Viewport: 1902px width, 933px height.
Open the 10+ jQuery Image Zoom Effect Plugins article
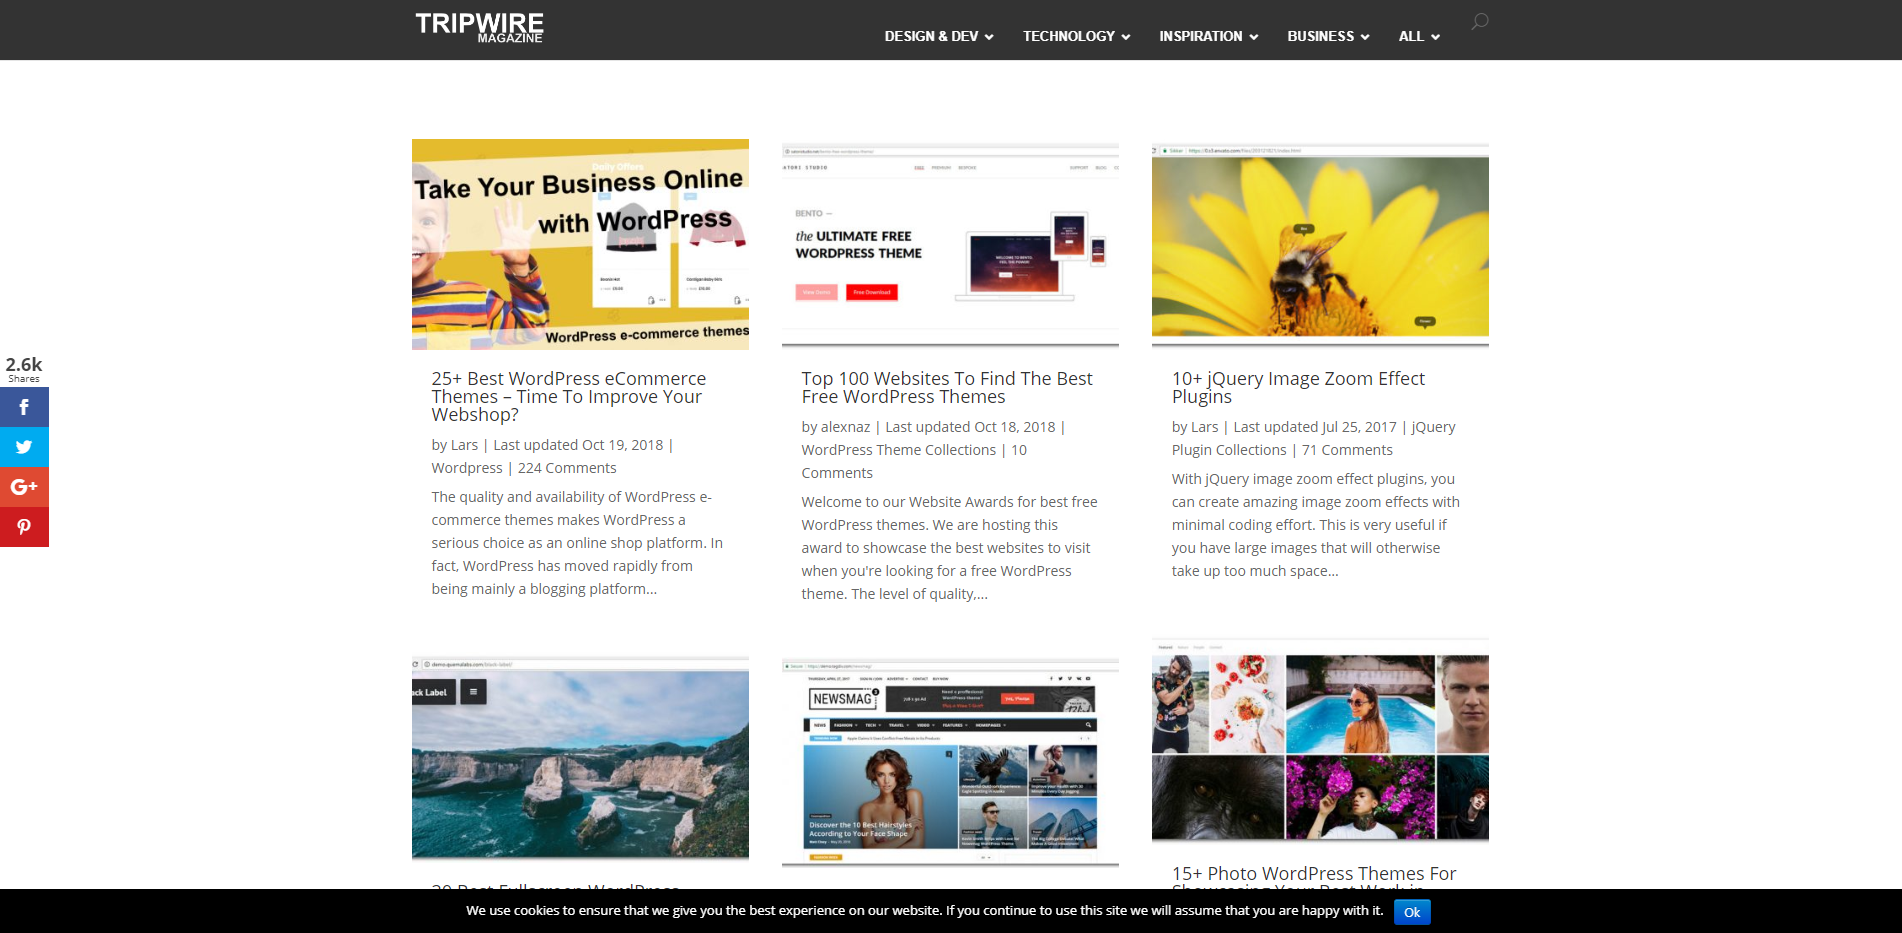tap(1298, 388)
